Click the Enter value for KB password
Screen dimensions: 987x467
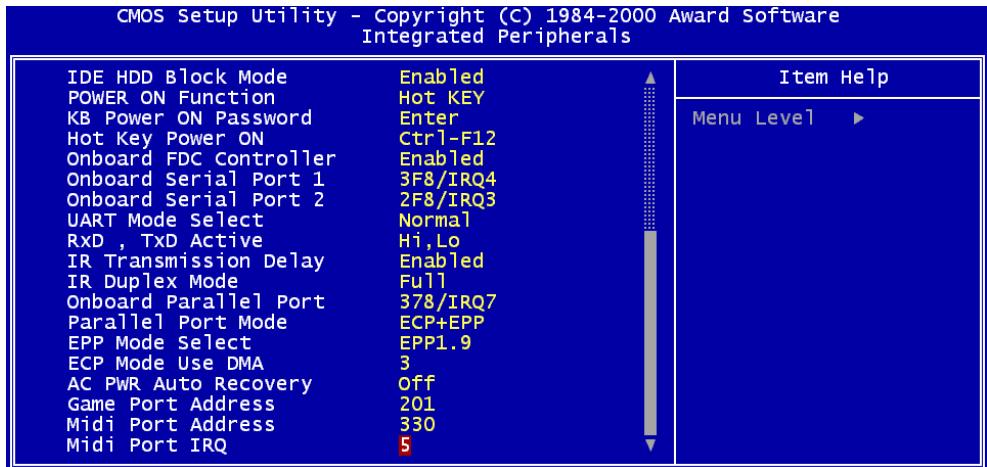tap(429, 118)
